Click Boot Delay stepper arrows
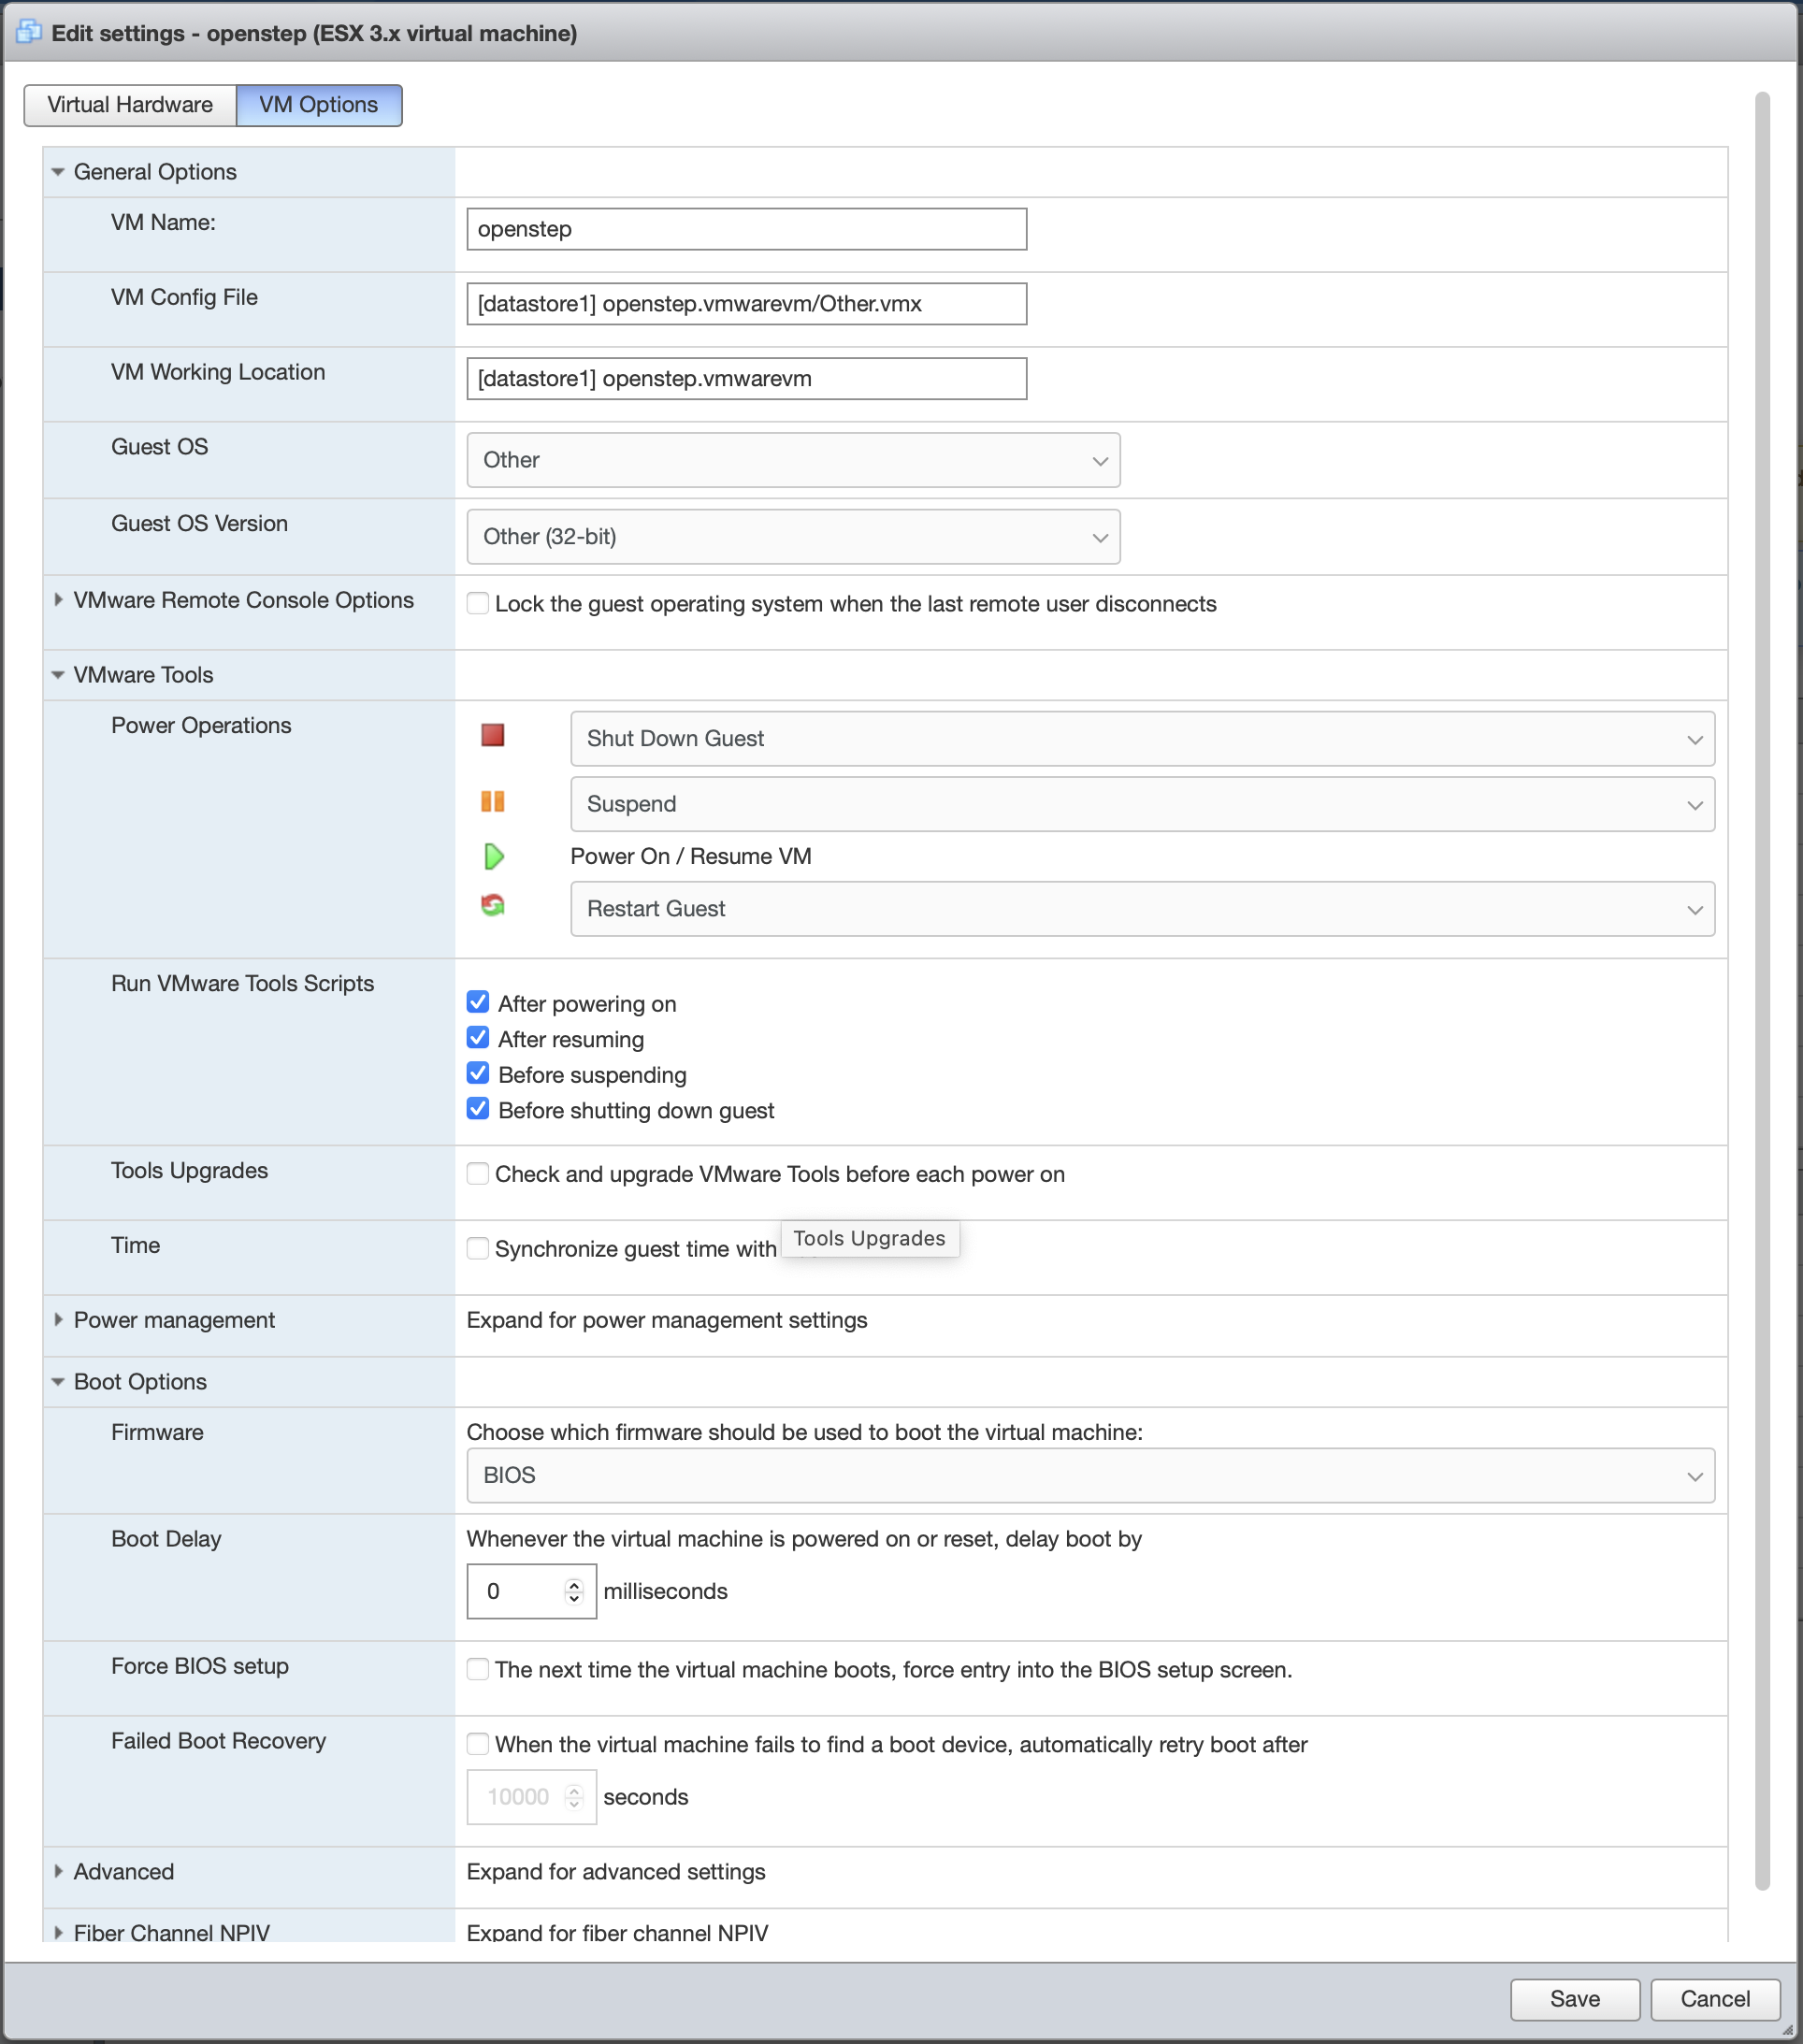The width and height of the screenshot is (1803, 2044). tap(574, 1591)
